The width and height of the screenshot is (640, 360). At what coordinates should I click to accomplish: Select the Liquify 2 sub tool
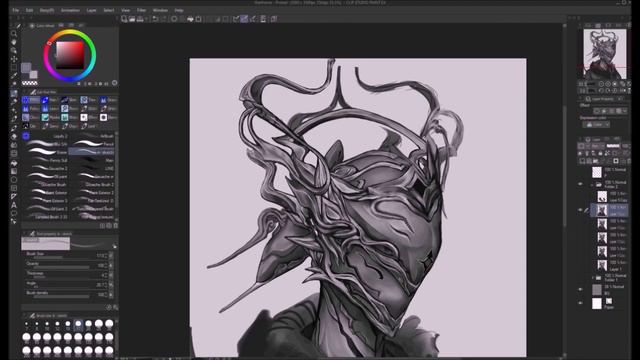coord(45,136)
